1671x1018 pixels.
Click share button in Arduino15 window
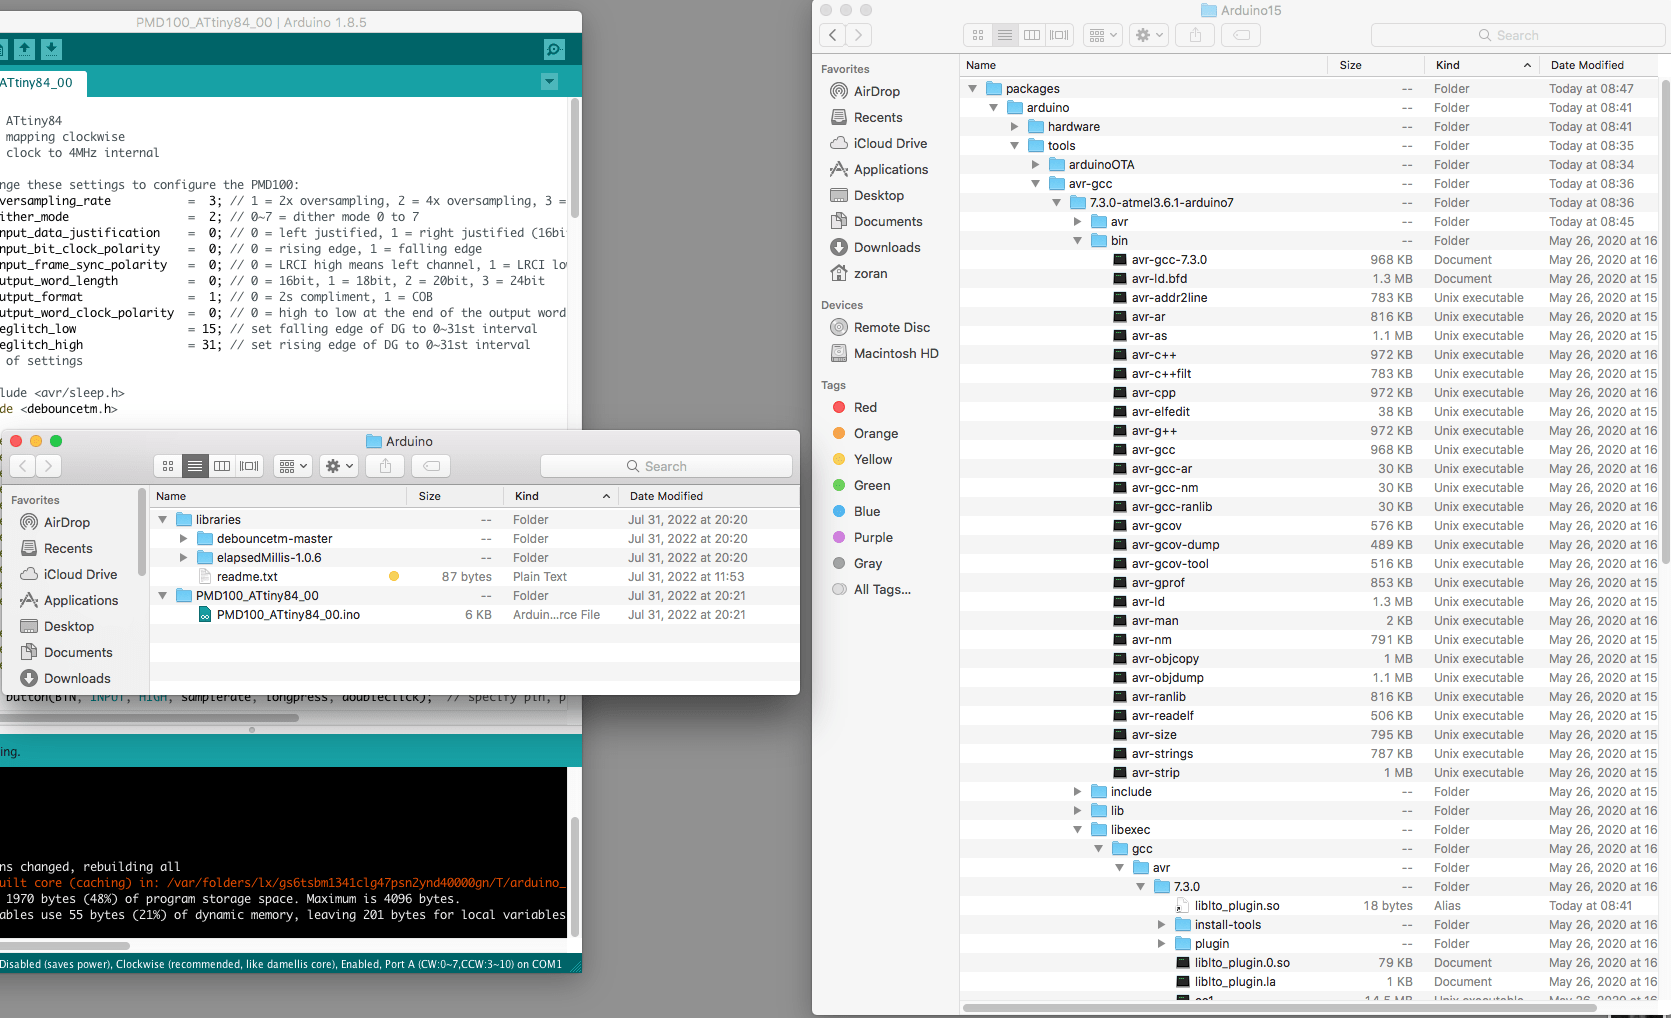click(1195, 35)
